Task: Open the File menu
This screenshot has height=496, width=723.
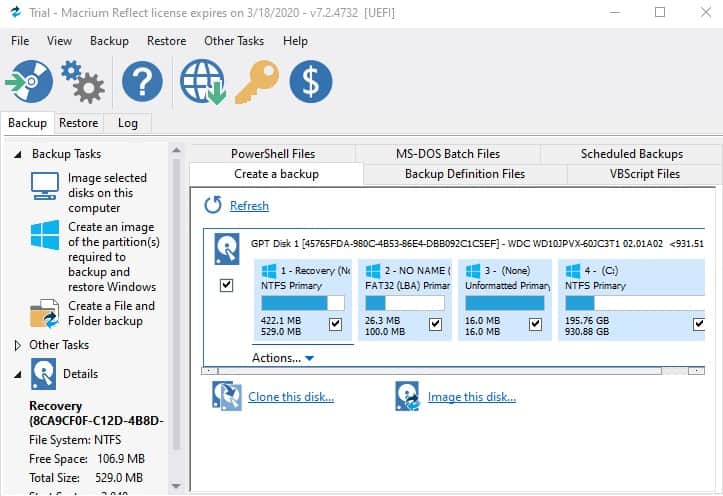Action: [x=20, y=41]
